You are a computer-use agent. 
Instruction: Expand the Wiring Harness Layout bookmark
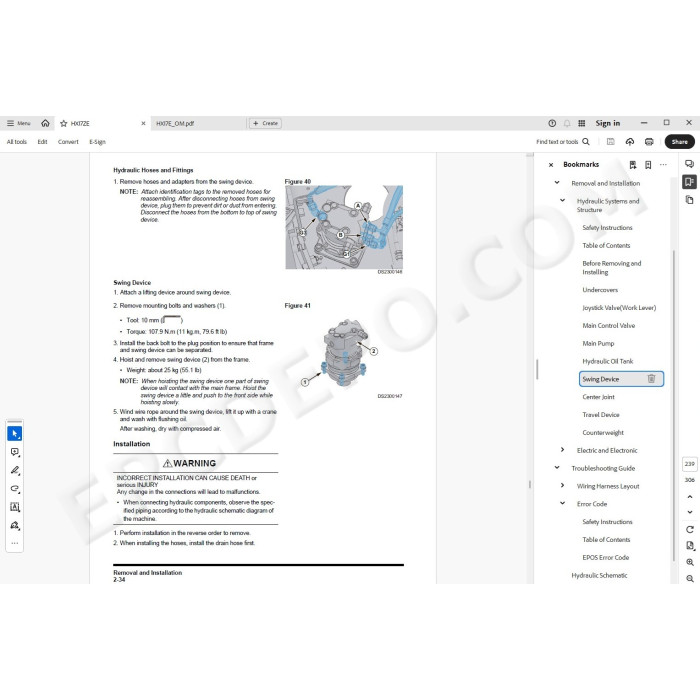pos(562,485)
